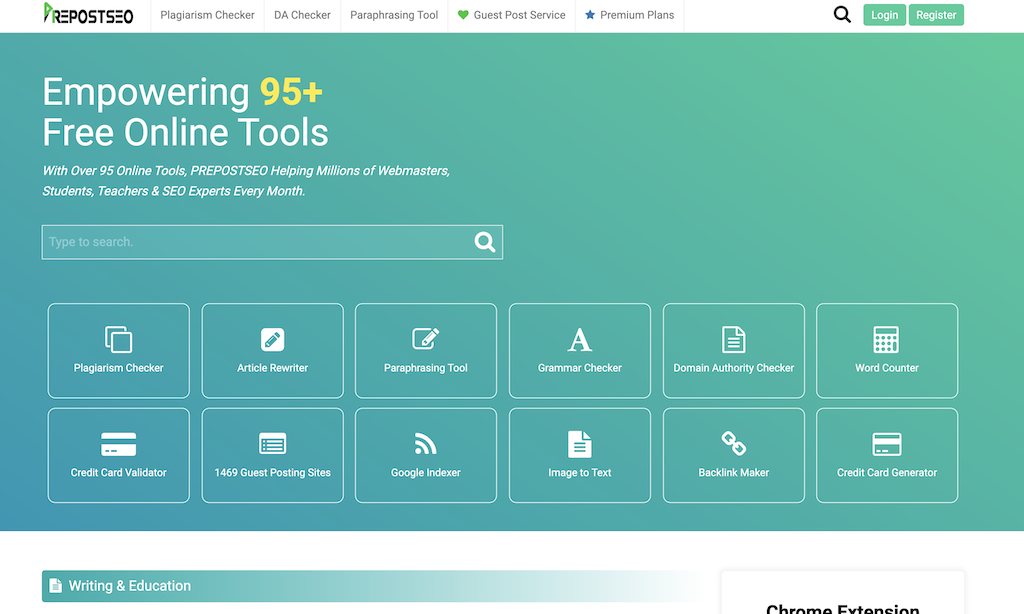Viewport: 1024px width, 614px height.
Task: Click the Google Indexer RSS icon
Action: [426, 444]
